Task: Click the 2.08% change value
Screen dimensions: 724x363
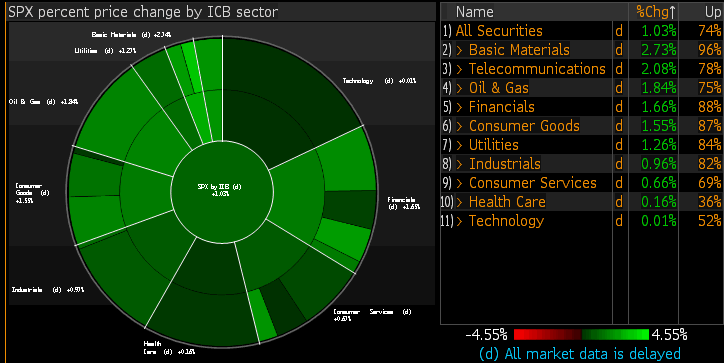Action: (x=659, y=69)
